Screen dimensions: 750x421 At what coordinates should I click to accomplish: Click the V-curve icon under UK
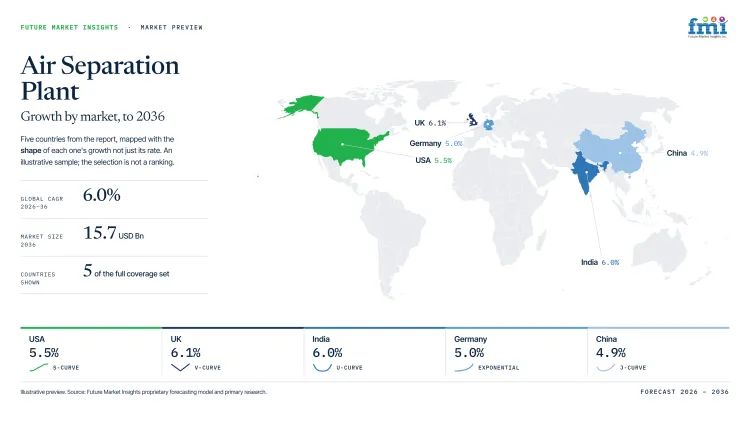coord(180,367)
